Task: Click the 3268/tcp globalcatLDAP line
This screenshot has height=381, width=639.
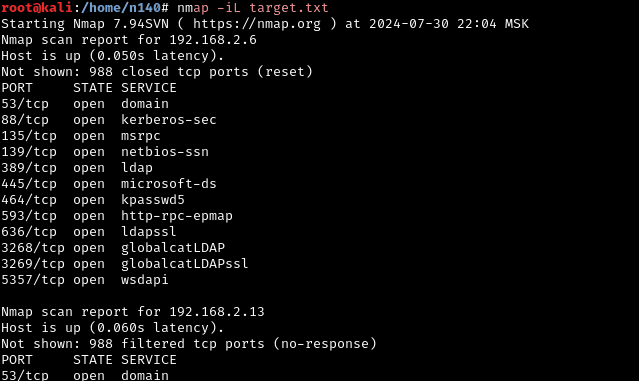Action: tap(113, 248)
